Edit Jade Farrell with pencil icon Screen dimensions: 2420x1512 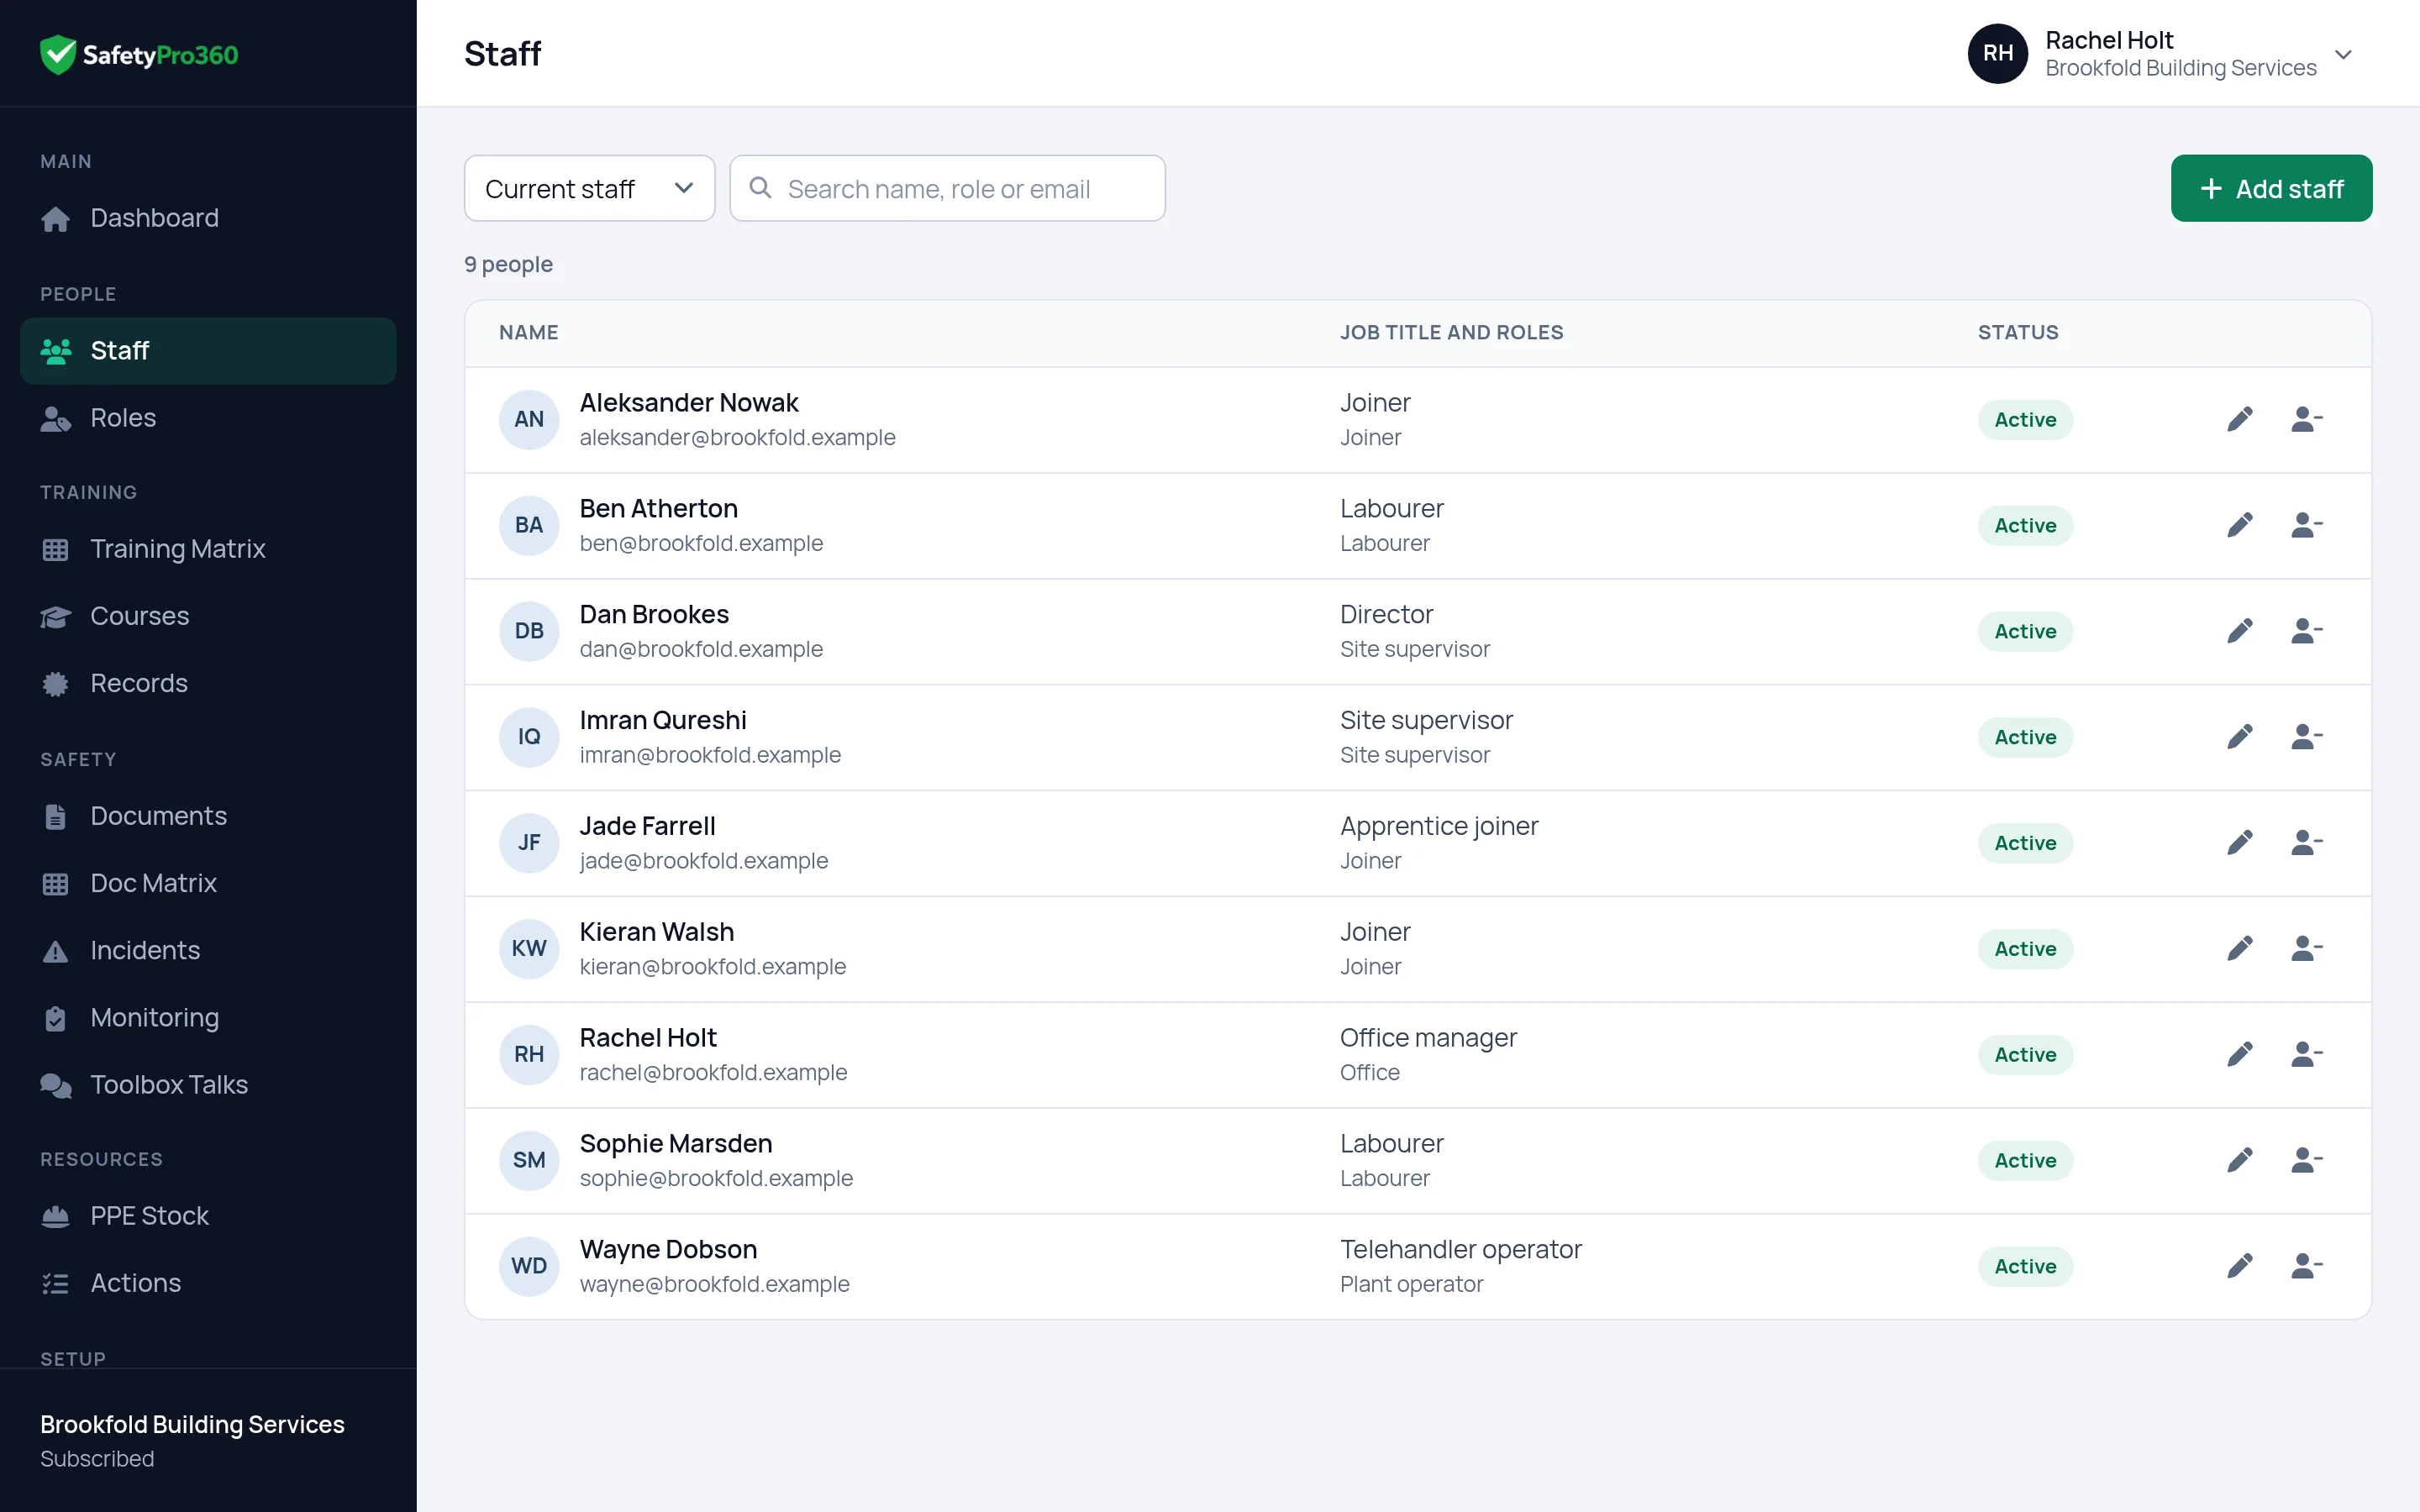pos(2240,843)
